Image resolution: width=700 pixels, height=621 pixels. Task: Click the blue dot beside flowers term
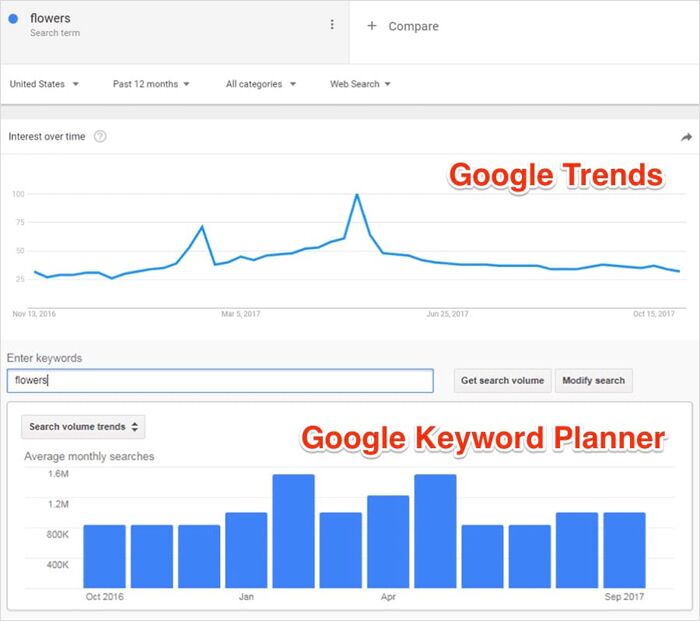13,19
